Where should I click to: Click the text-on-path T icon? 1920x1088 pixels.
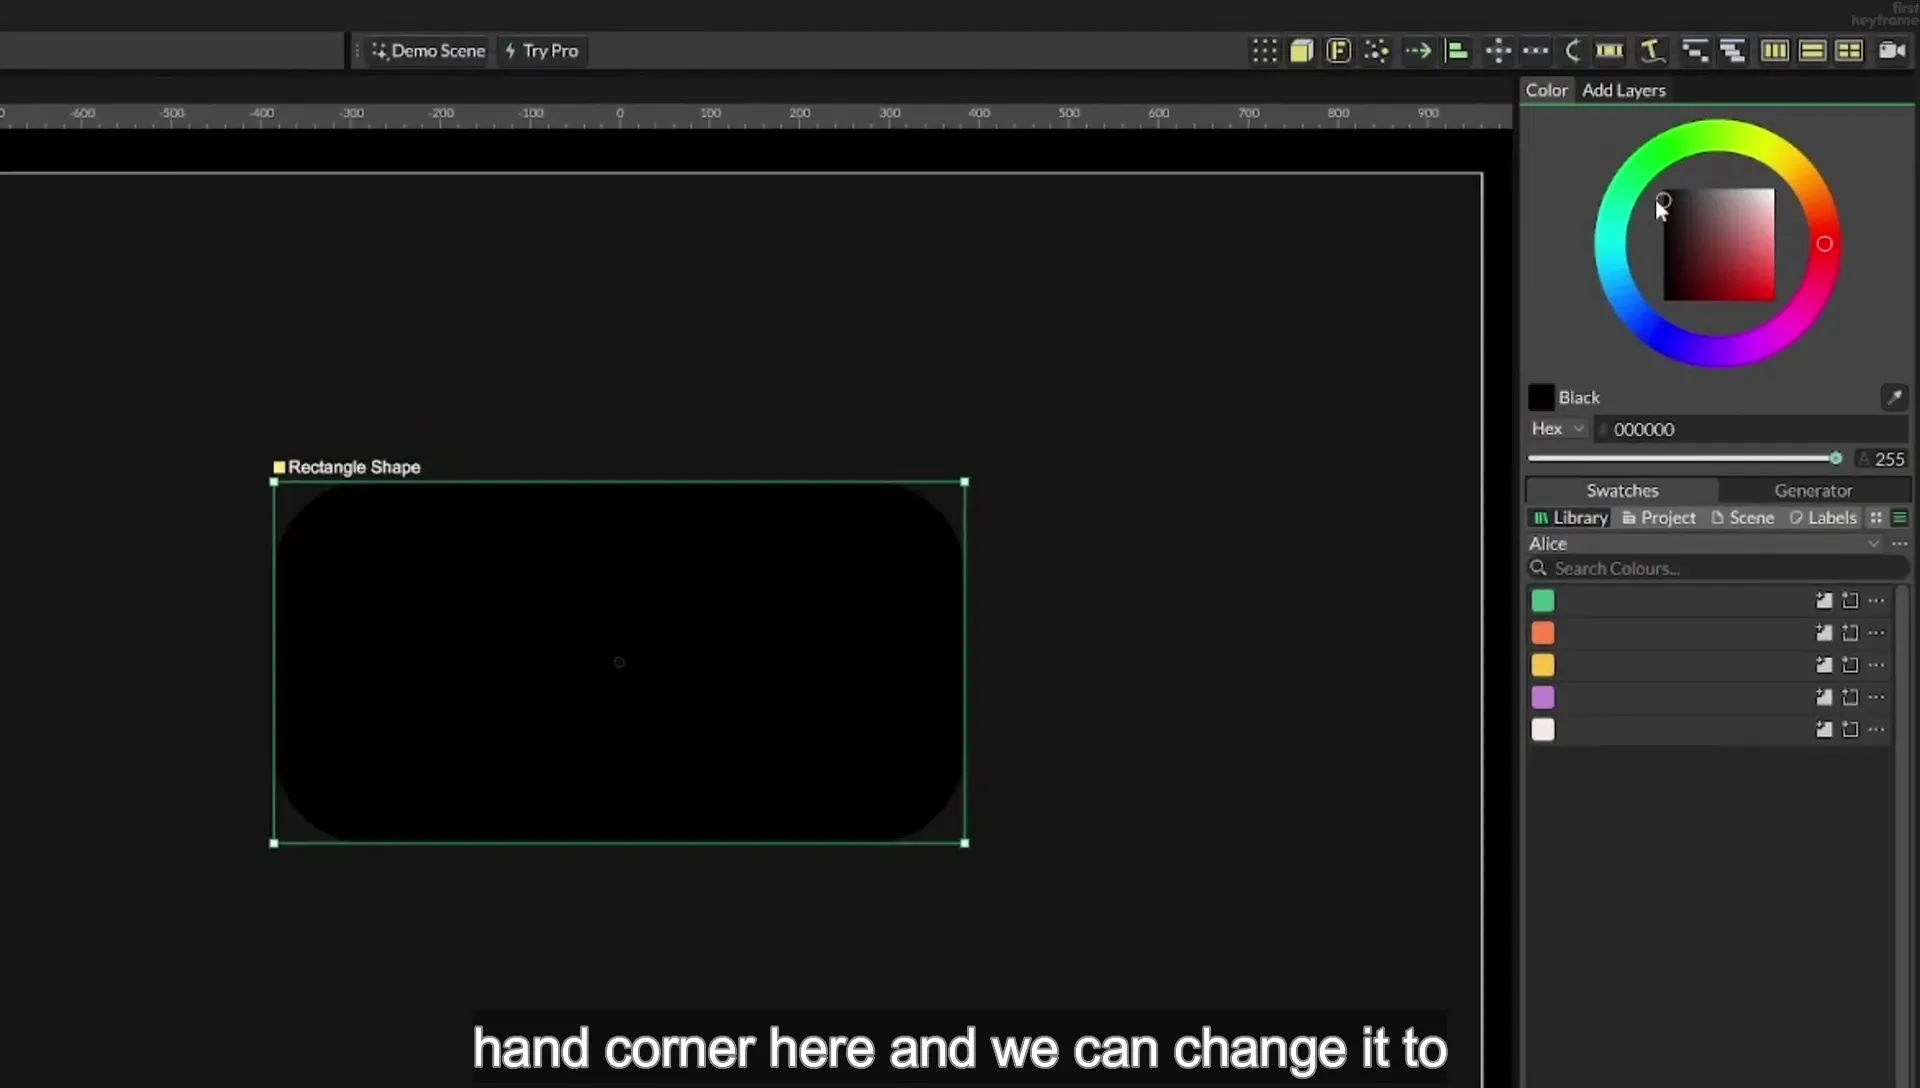1652,51
